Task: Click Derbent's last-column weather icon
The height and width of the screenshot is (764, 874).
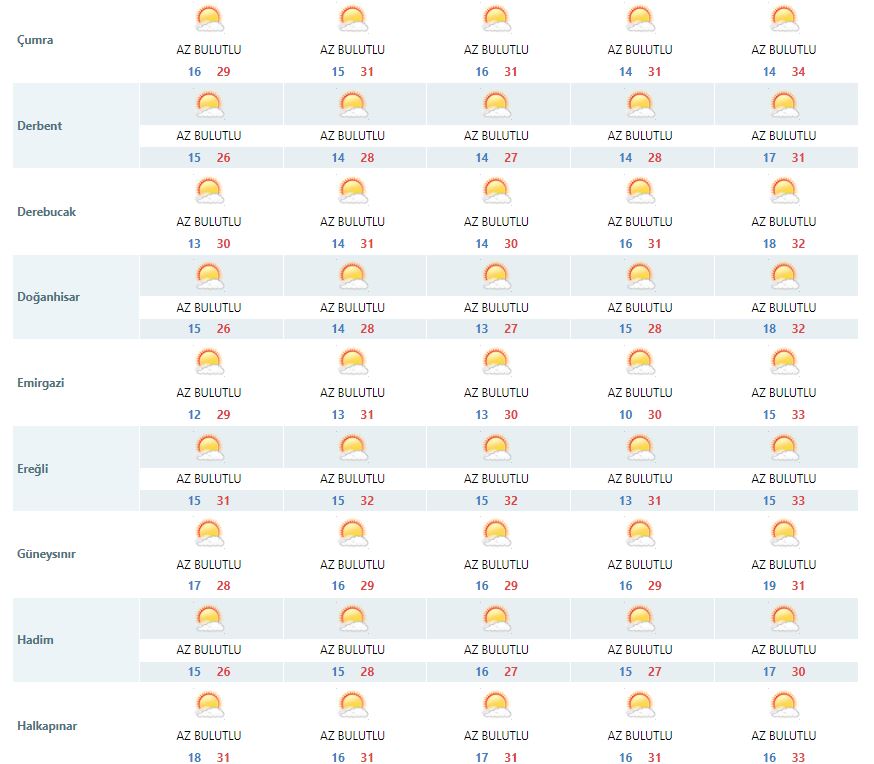Action: 785,105
